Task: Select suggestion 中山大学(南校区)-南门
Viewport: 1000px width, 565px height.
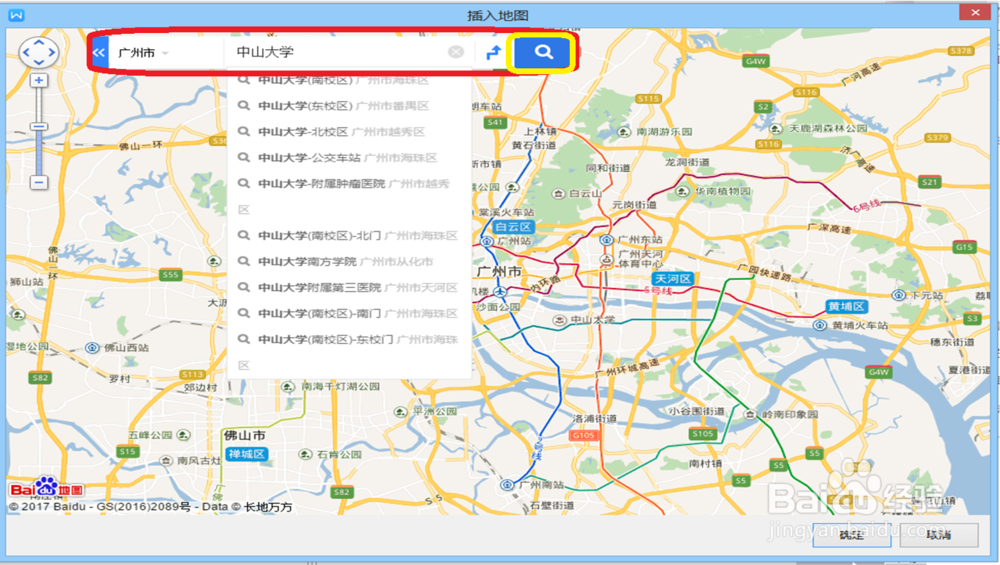Action: 349,313
